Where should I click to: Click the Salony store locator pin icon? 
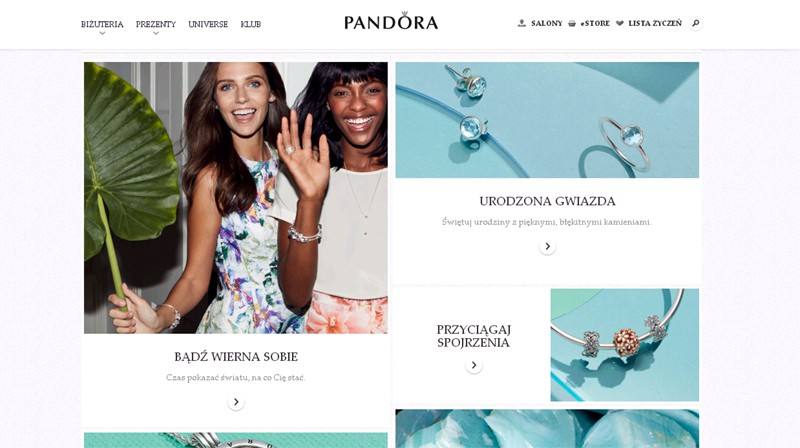[x=521, y=23]
